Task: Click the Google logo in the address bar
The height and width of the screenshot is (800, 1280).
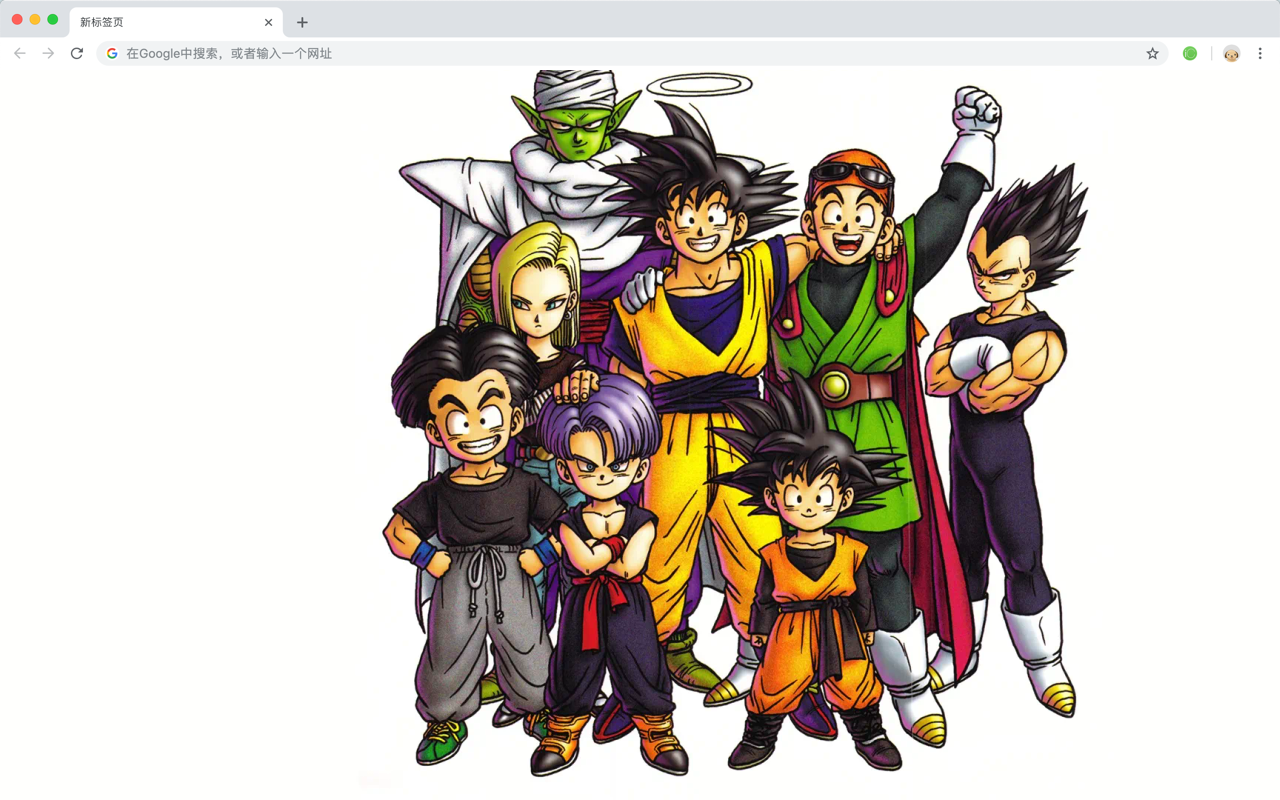Action: click(112, 53)
